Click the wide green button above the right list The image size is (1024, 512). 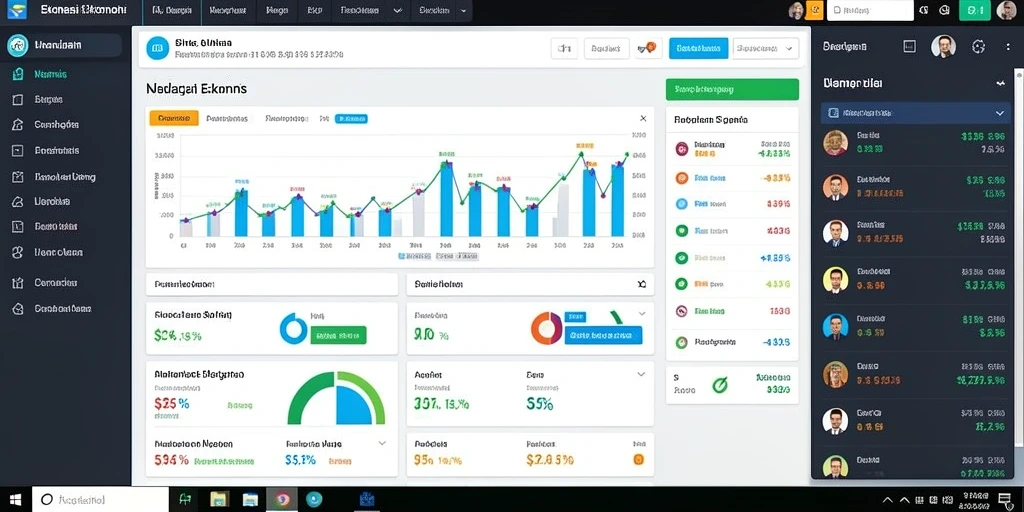pos(732,89)
